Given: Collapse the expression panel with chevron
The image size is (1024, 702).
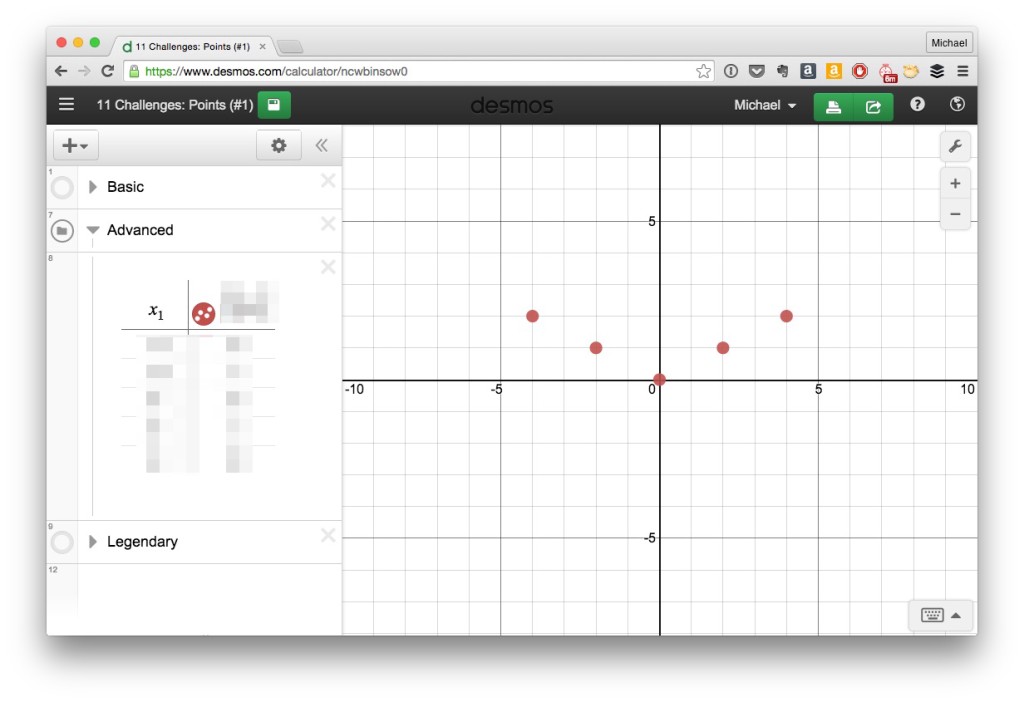Looking at the screenshot, I should coord(322,145).
